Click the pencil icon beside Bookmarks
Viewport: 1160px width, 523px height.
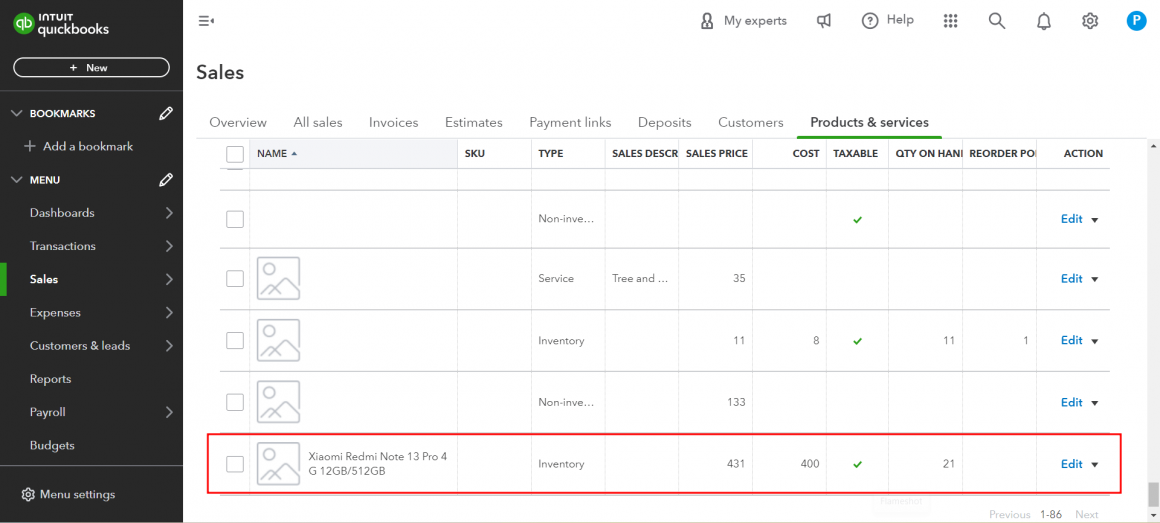(x=166, y=114)
